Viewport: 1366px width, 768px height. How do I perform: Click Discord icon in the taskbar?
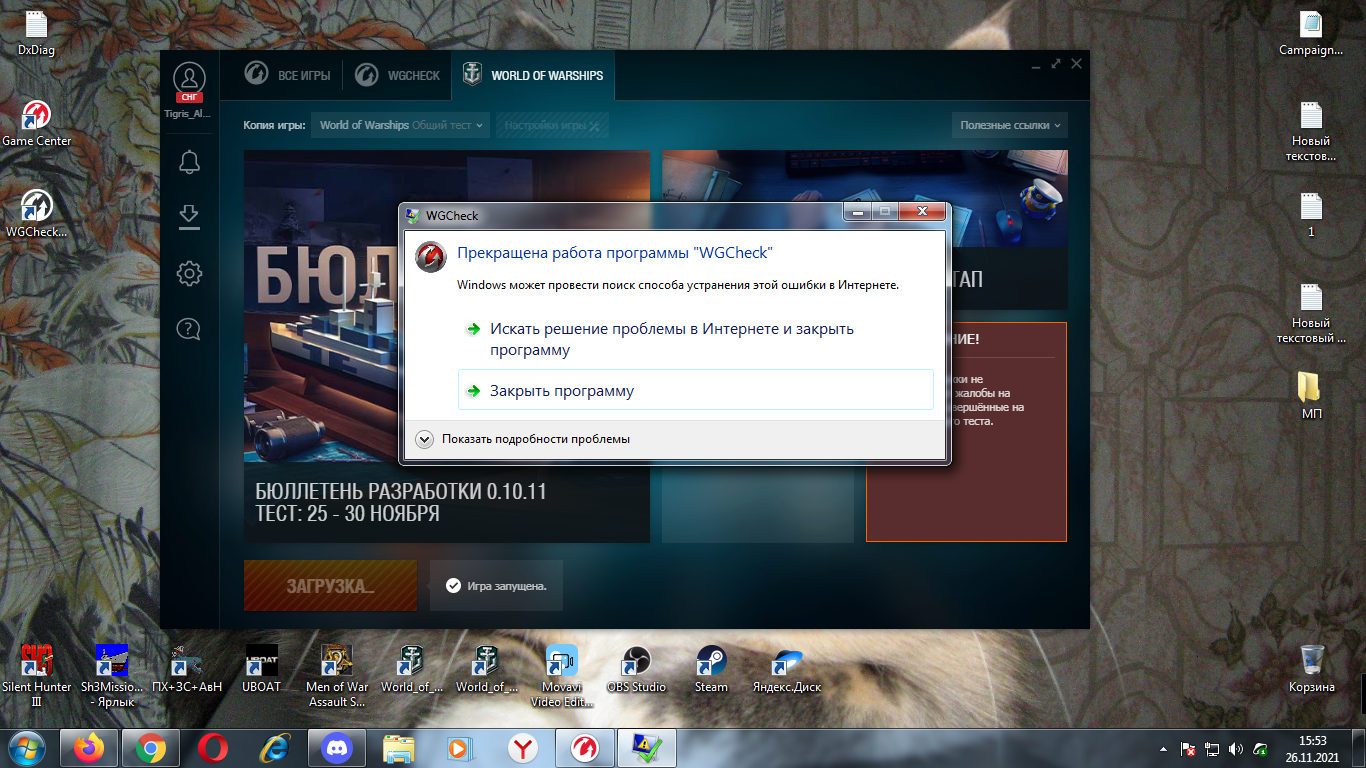(x=337, y=747)
